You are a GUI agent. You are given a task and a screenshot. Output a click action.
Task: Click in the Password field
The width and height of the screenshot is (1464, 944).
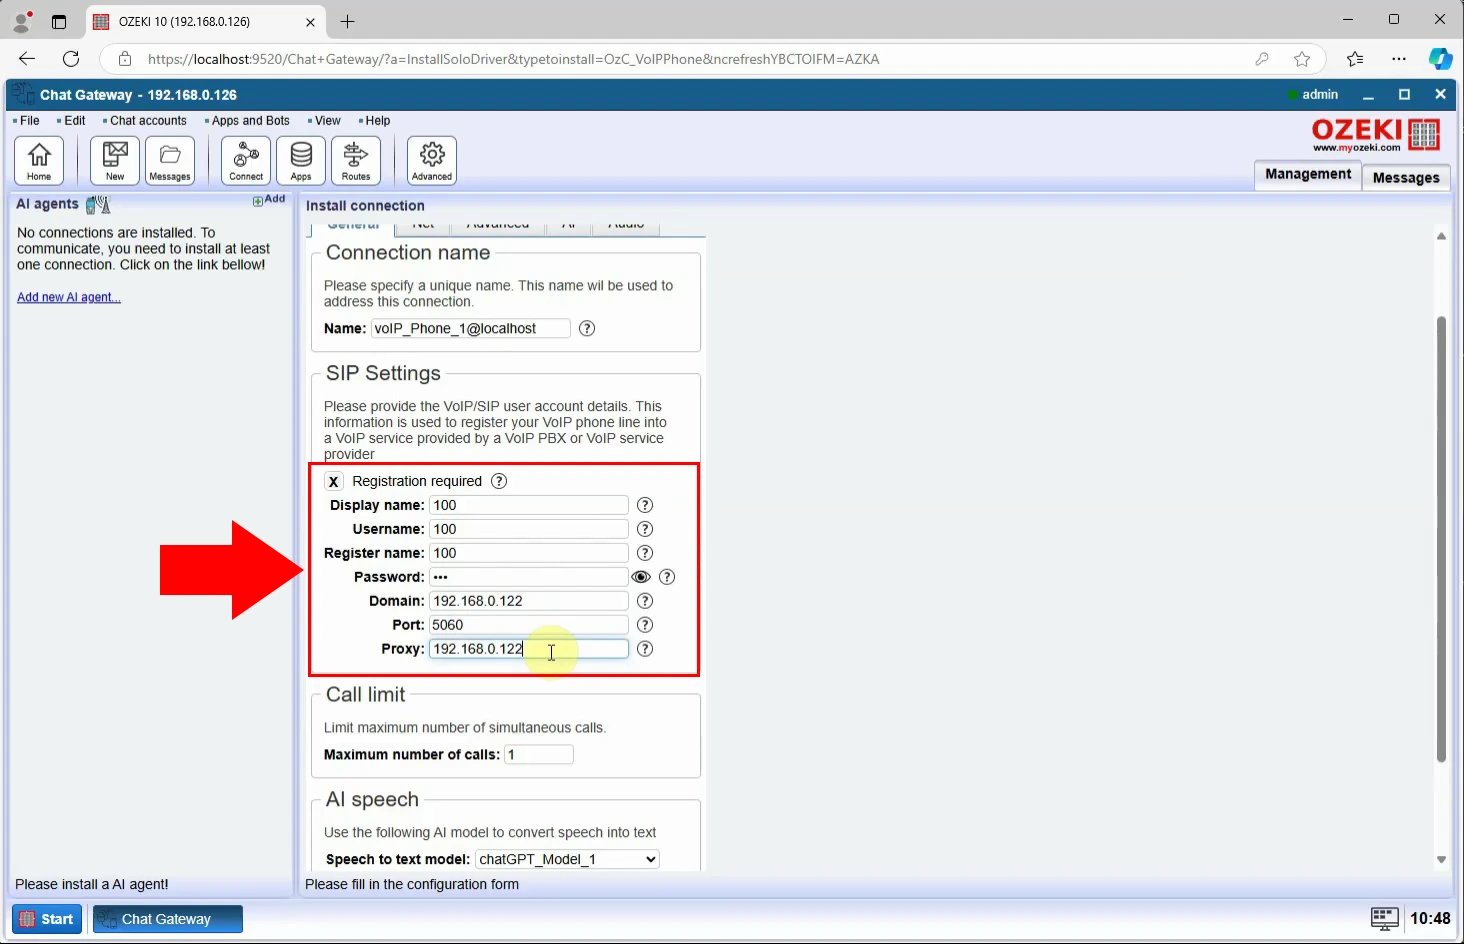click(x=528, y=577)
